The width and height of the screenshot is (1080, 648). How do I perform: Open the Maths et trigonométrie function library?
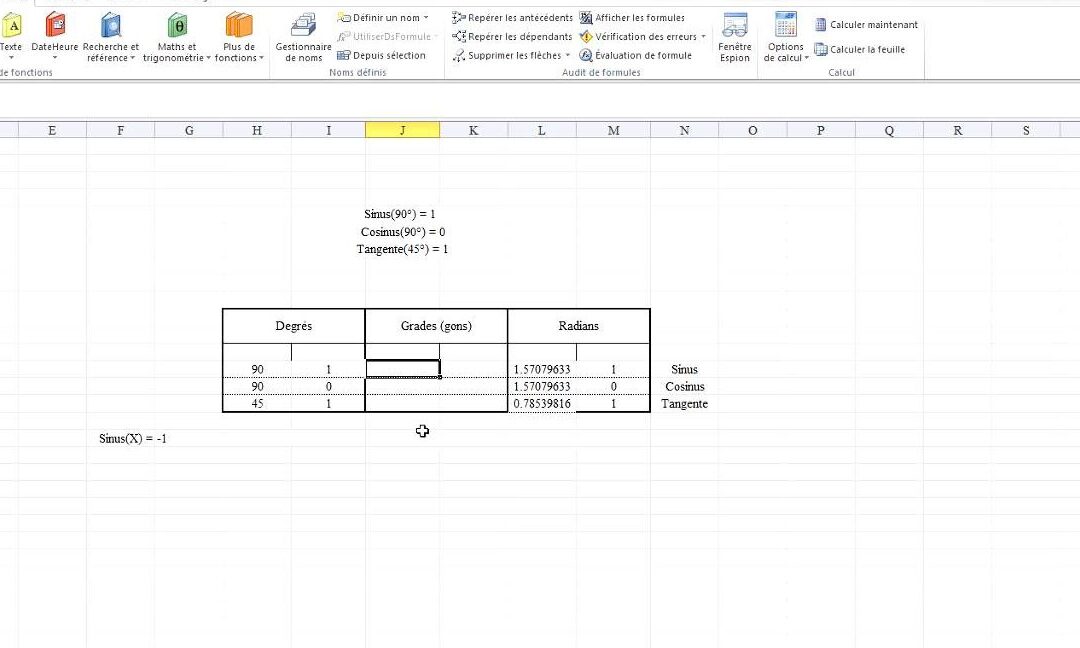click(175, 35)
